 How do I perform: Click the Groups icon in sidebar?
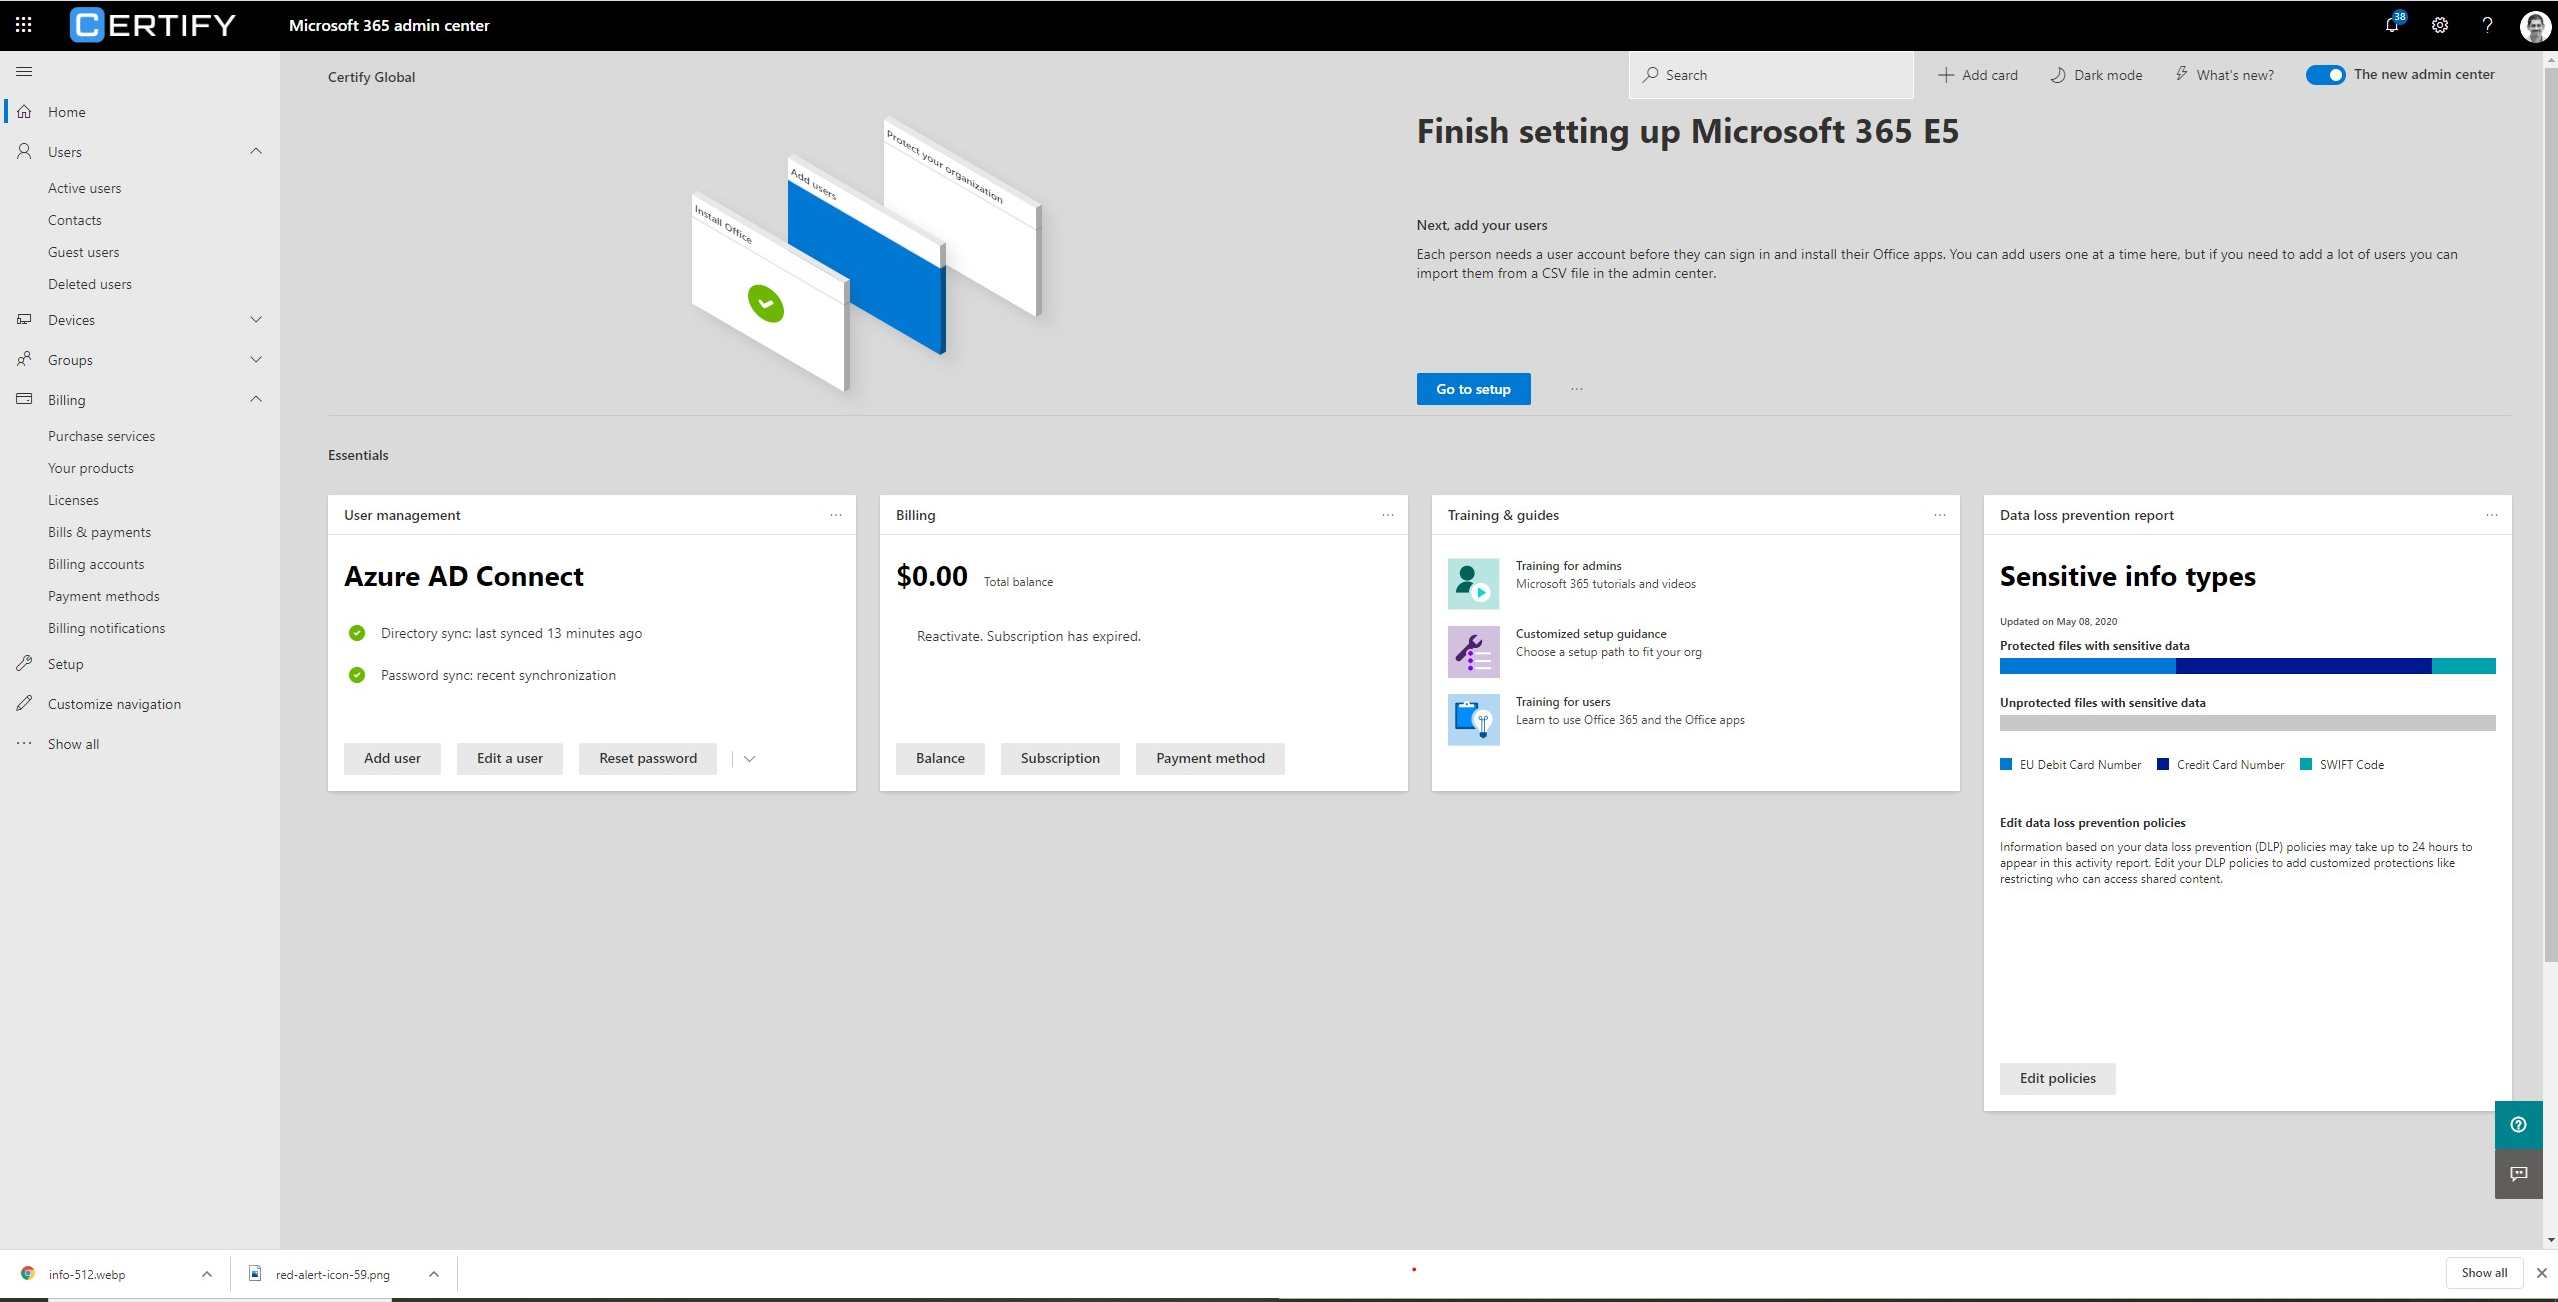click(24, 359)
